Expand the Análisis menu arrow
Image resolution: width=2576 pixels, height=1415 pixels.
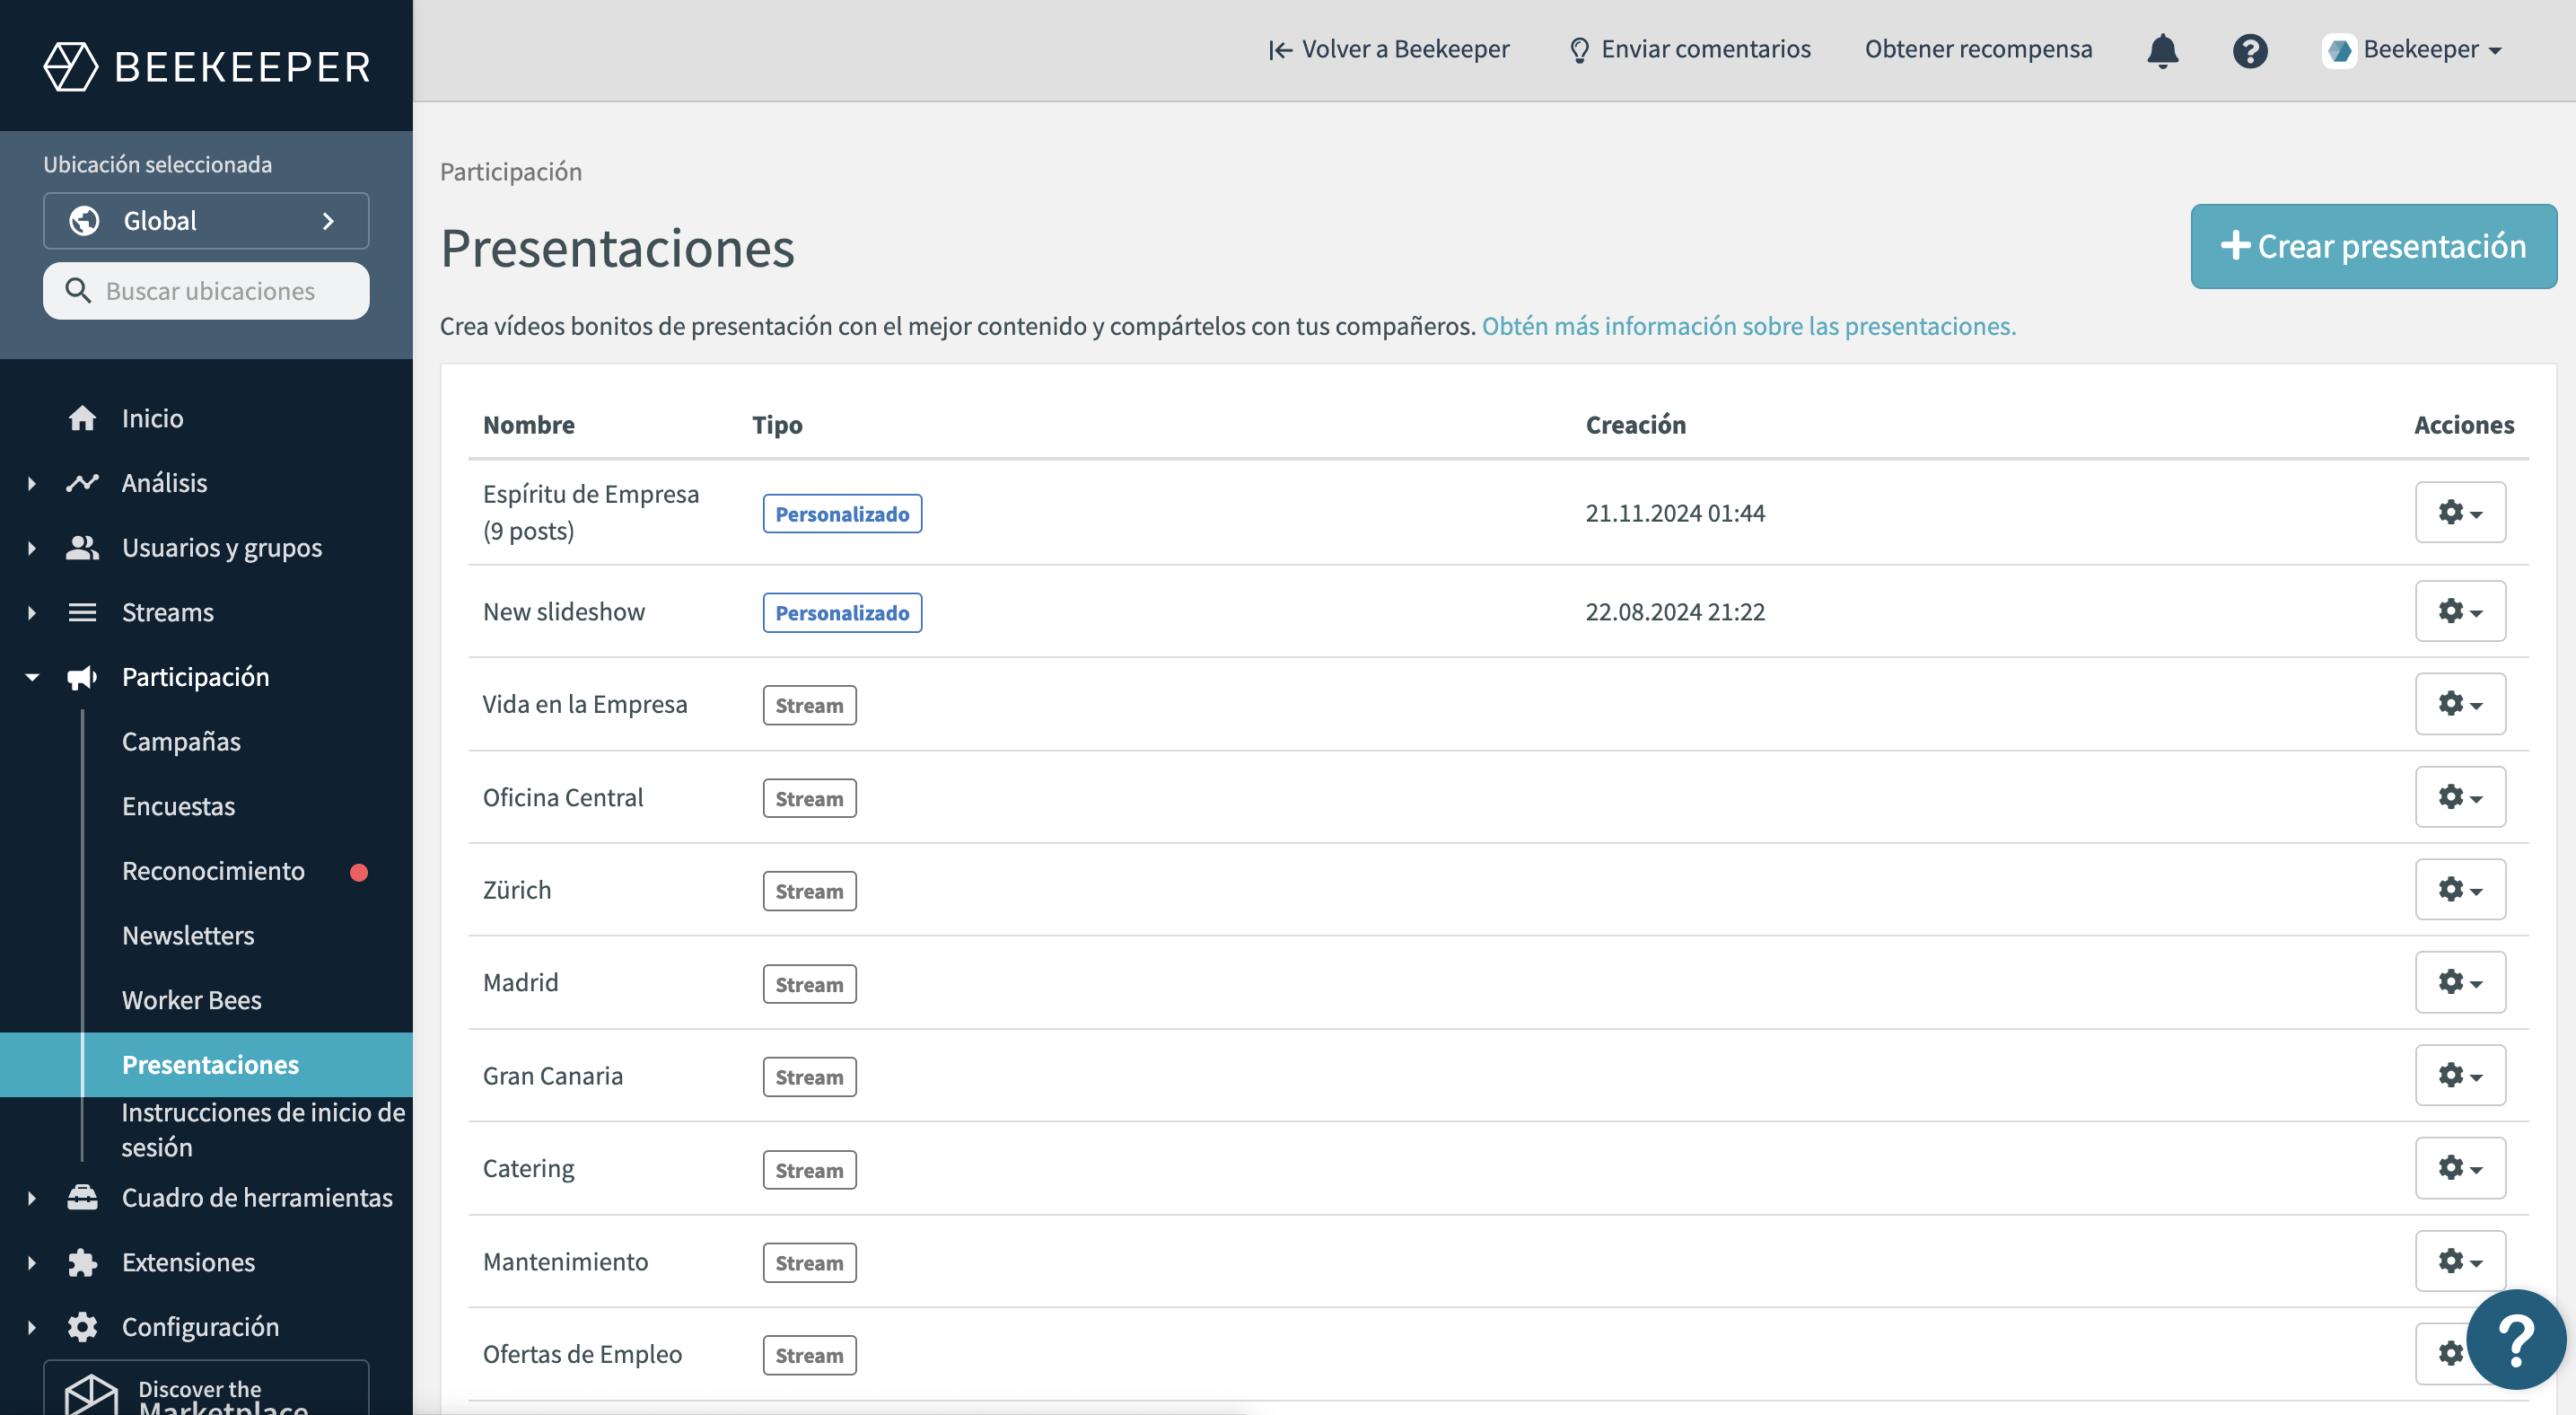pyautogui.click(x=32, y=484)
